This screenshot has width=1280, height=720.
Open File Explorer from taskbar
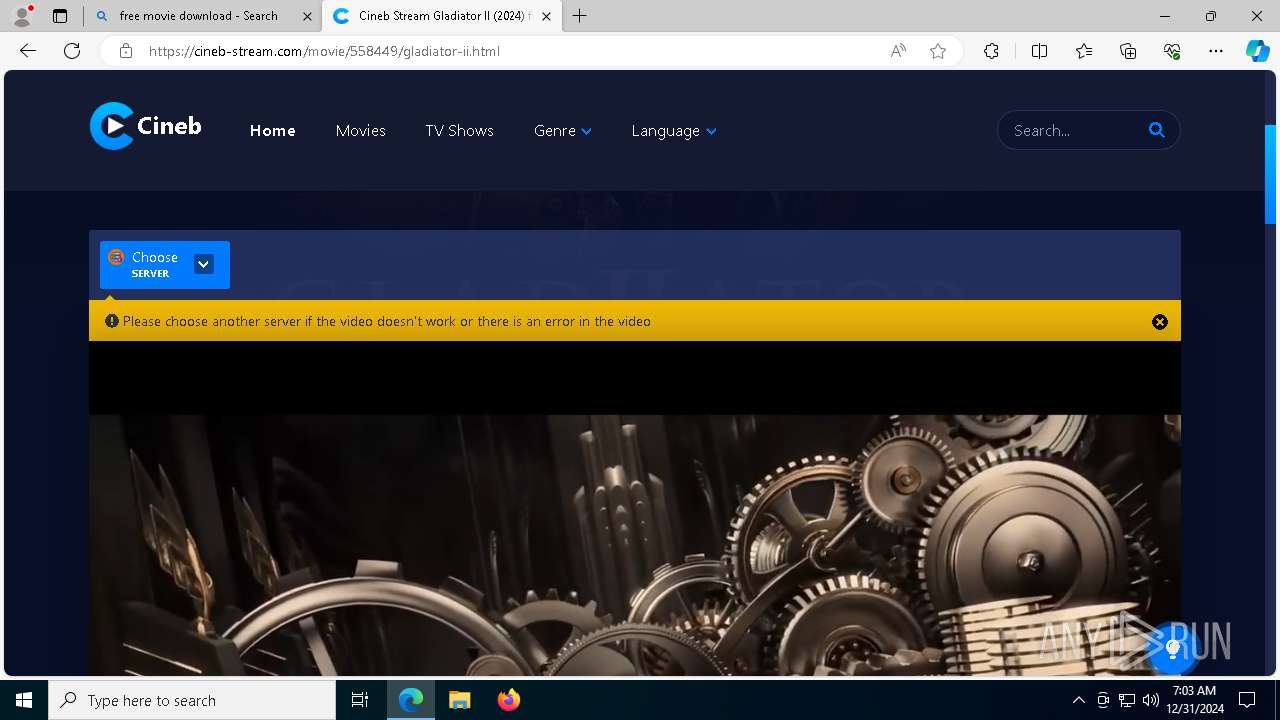(x=459, y=700)
